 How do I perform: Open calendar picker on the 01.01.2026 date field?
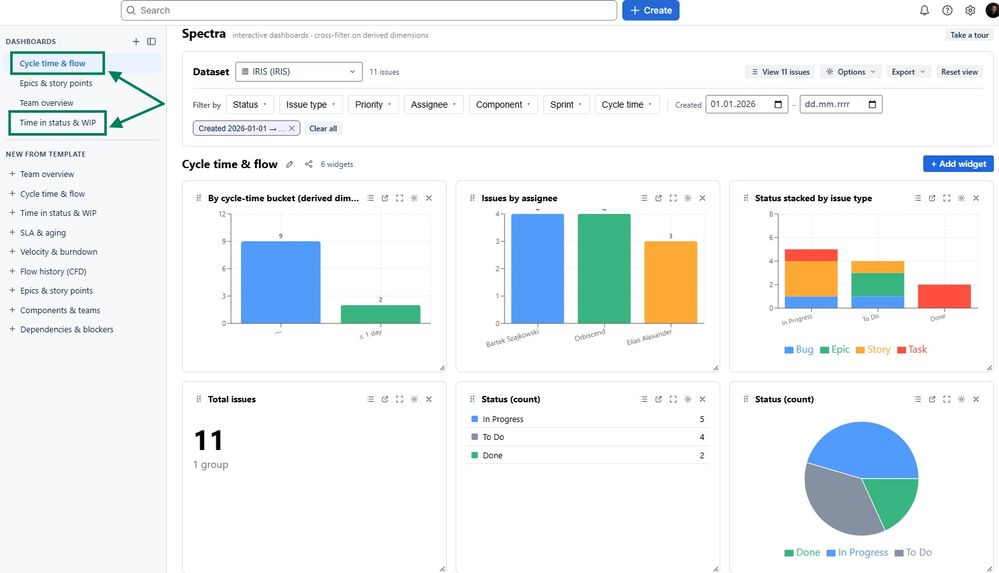pyautogui.click(x=778, y=105)
